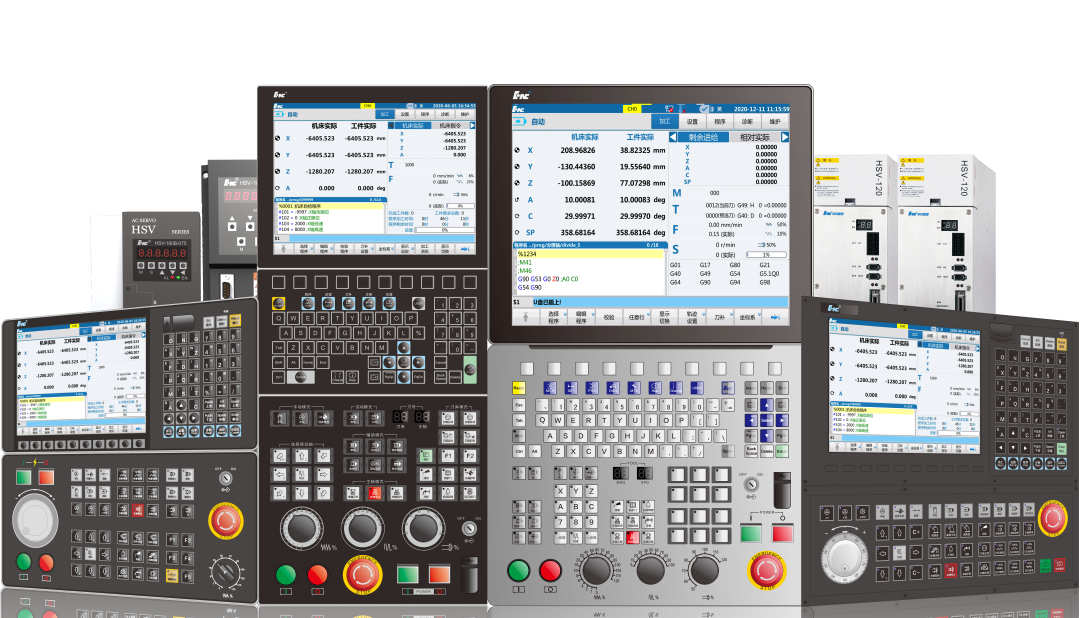Click left arrow beside 剩余进给

point(673,137)
